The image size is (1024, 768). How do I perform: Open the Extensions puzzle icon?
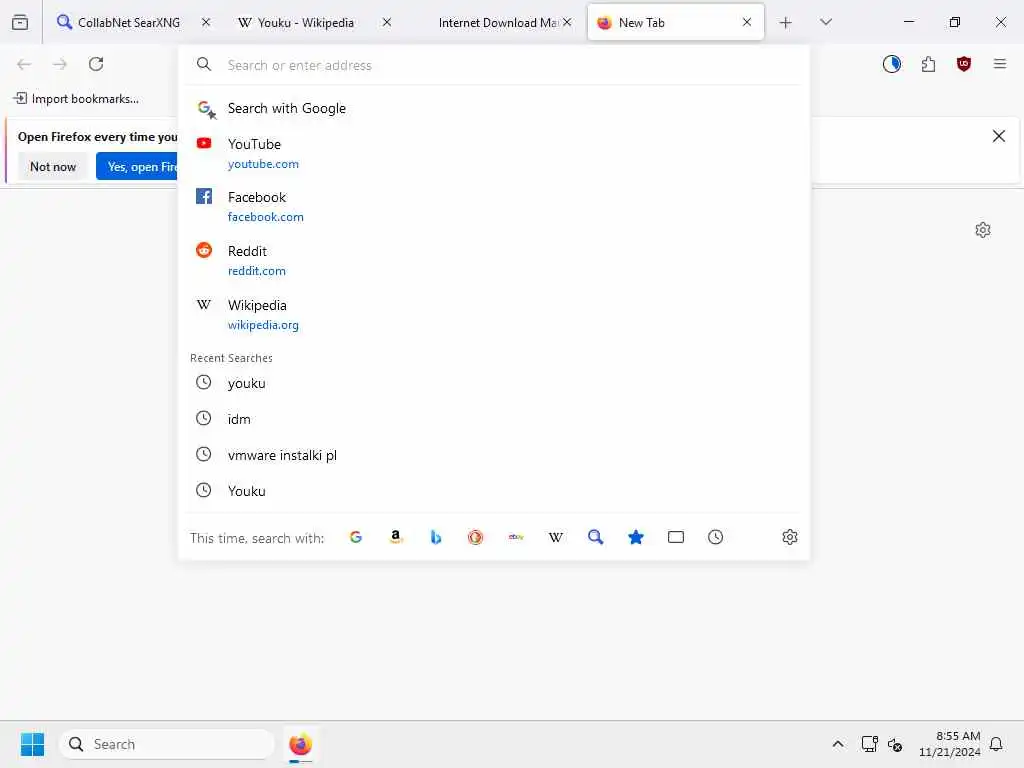click(x=928, y=64)
